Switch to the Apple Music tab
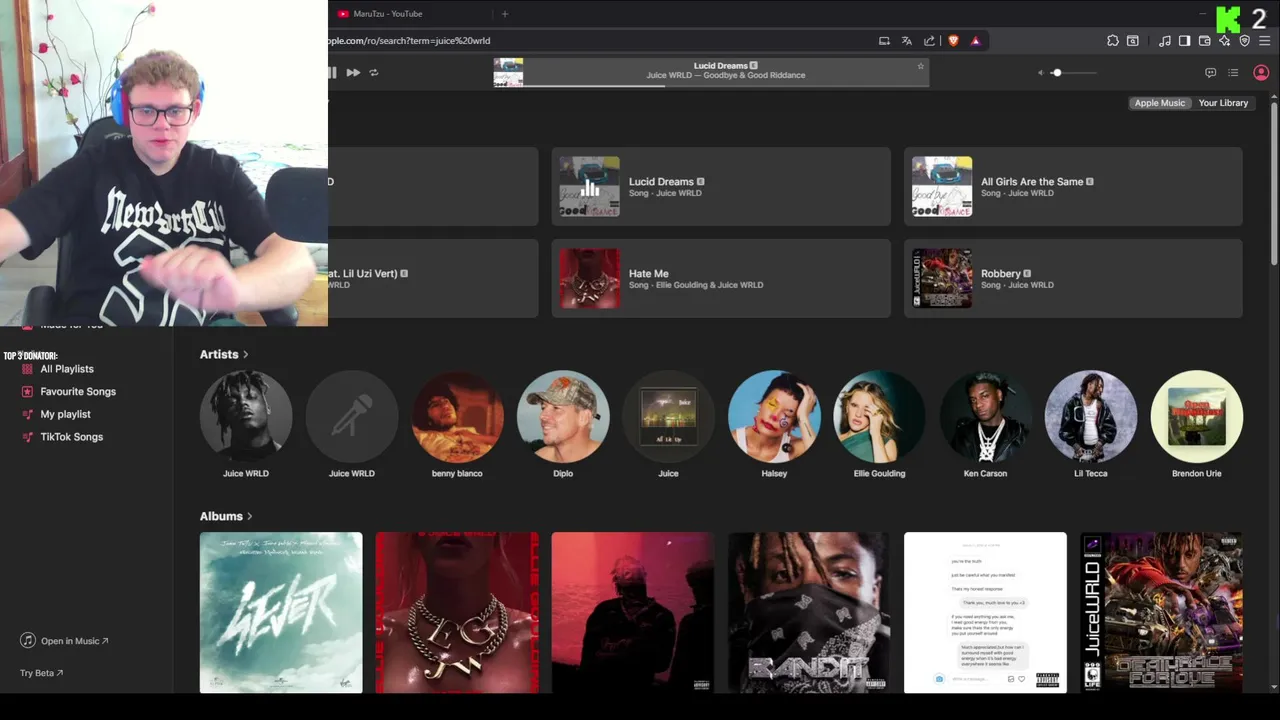The width and height of the screenshot is (1280, 720). coord(1159,103)
